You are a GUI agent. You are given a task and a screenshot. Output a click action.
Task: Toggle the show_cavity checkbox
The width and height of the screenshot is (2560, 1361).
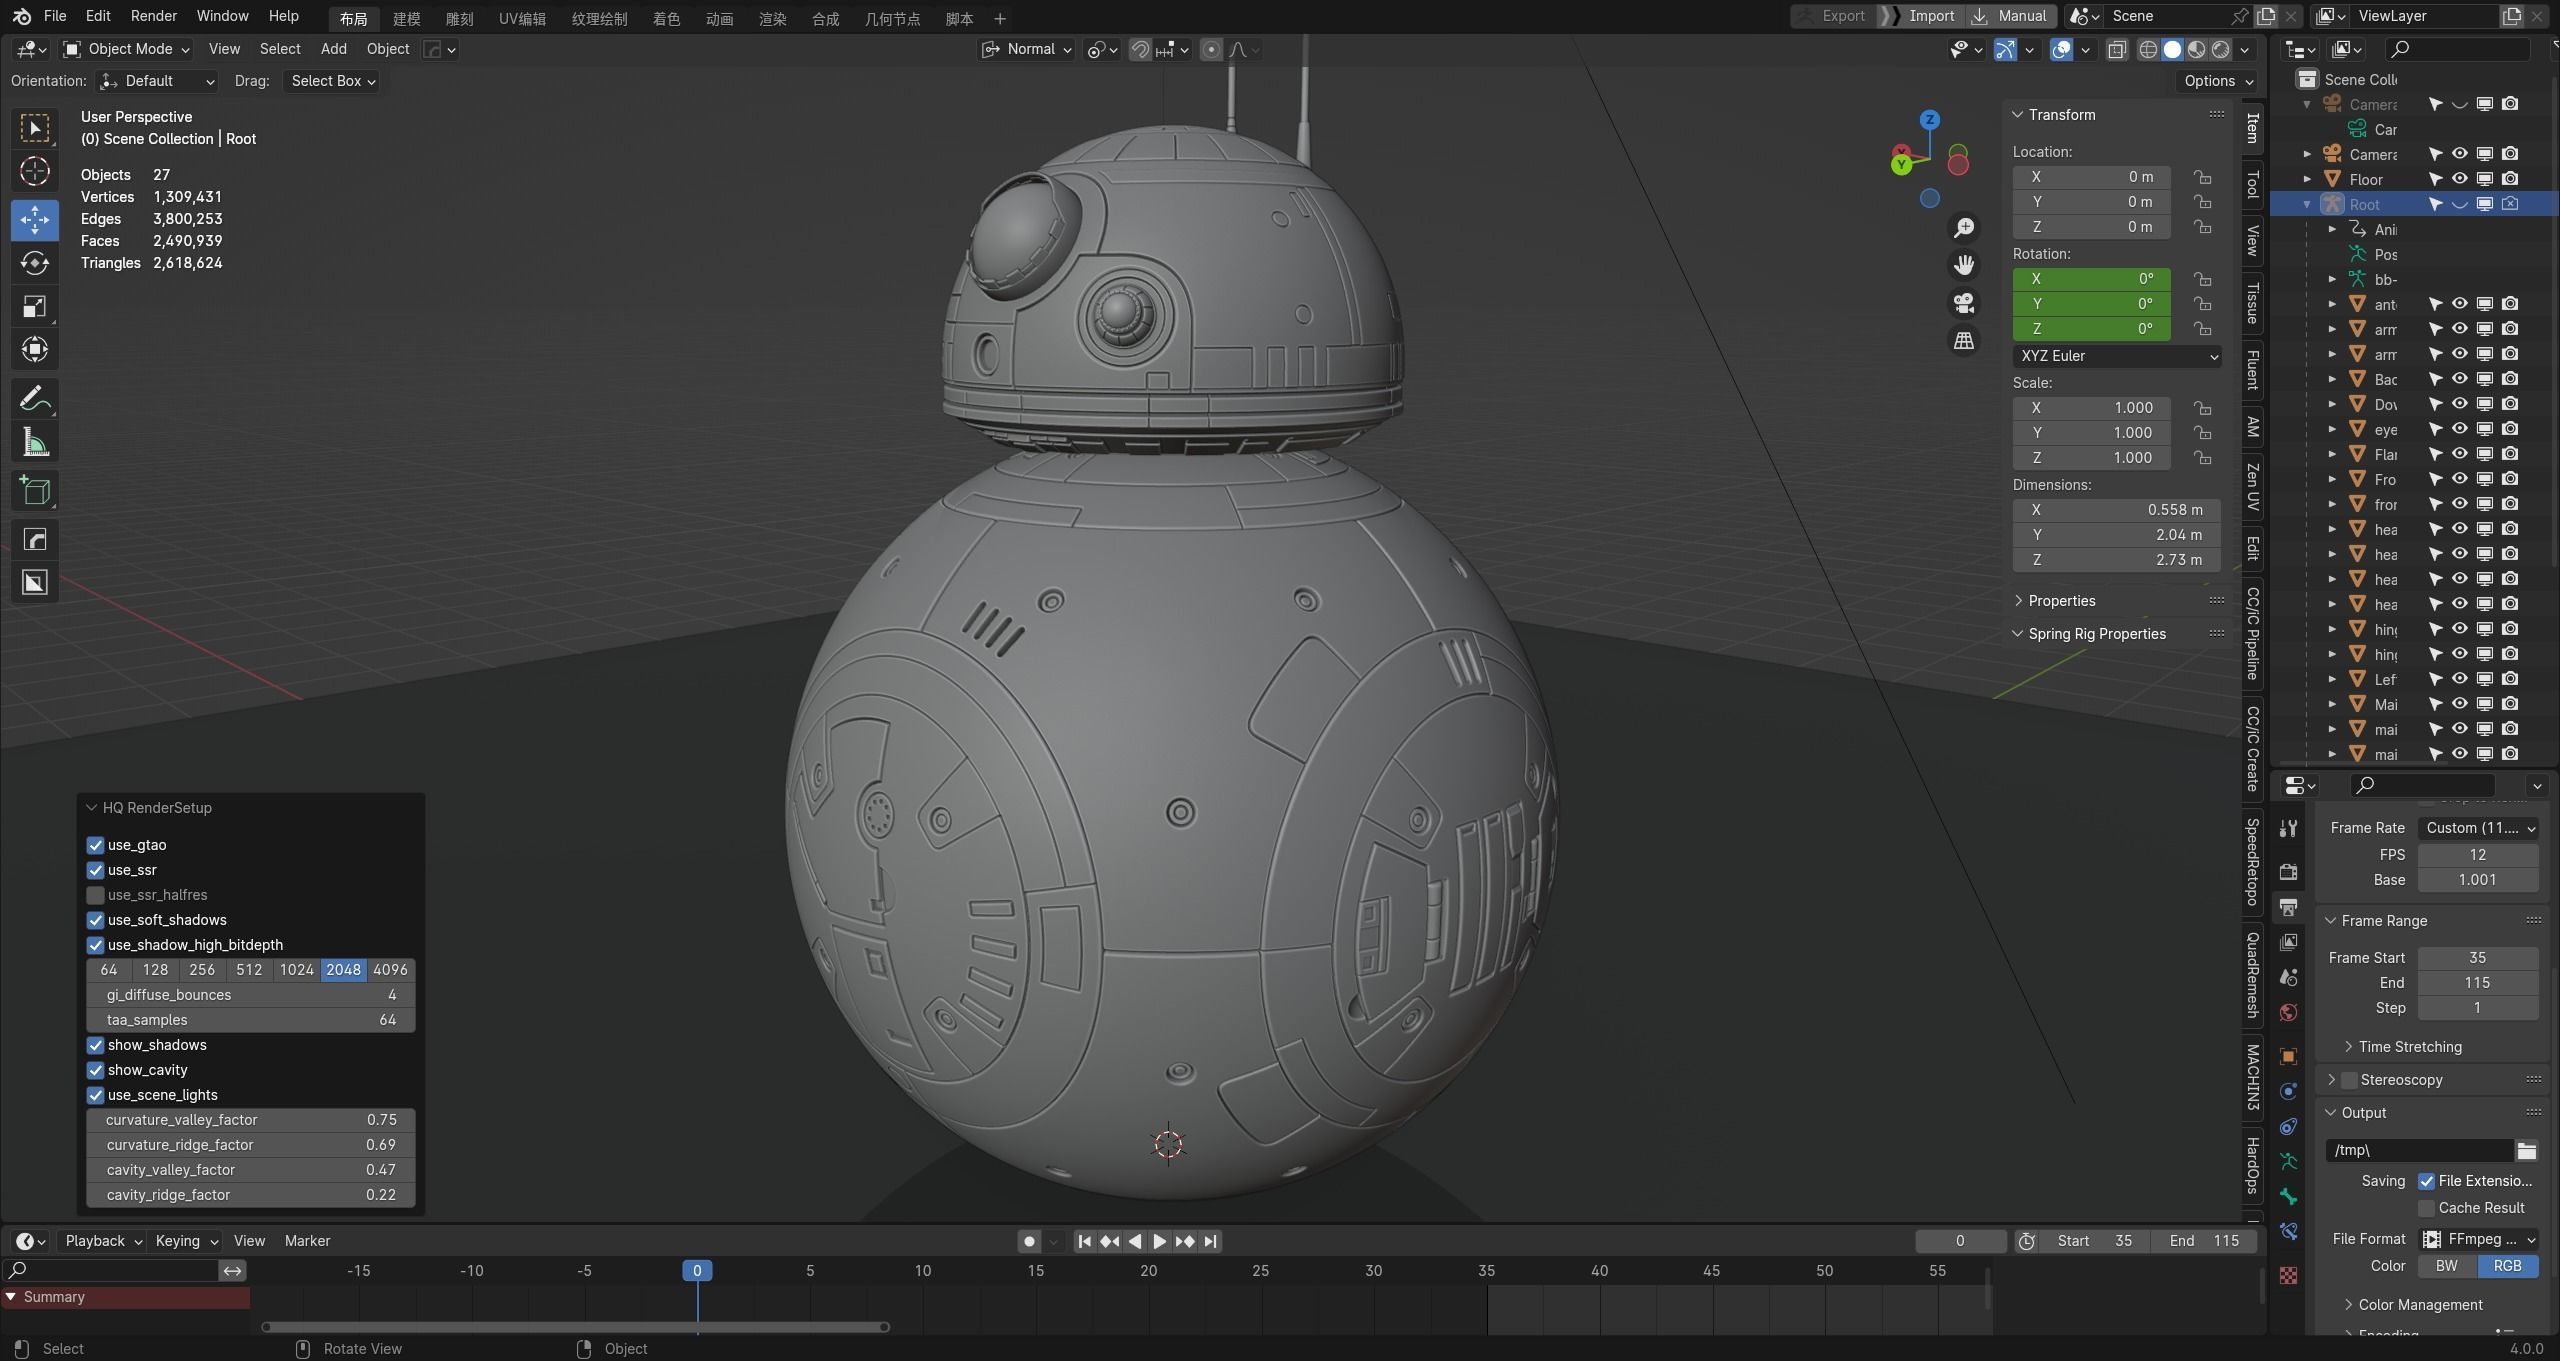click(x=96, y=1070)
